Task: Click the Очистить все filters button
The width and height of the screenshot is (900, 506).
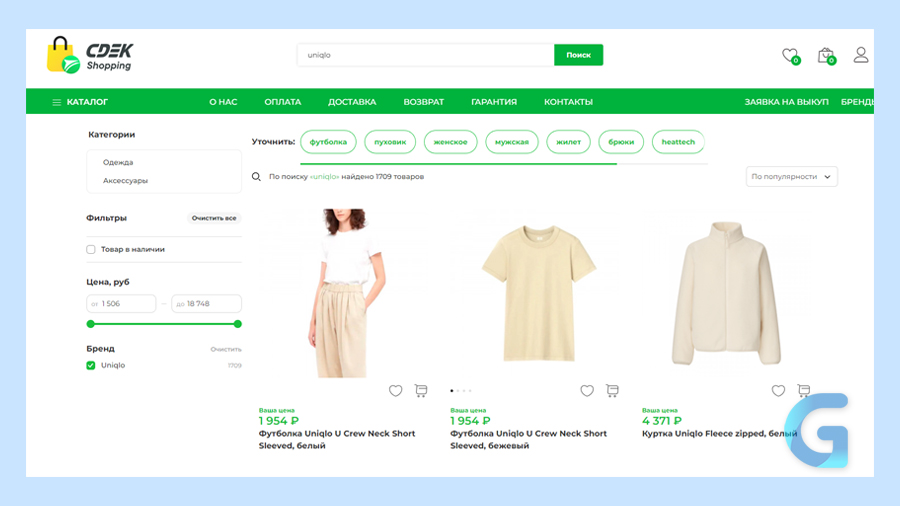Action: click(214, 218)
